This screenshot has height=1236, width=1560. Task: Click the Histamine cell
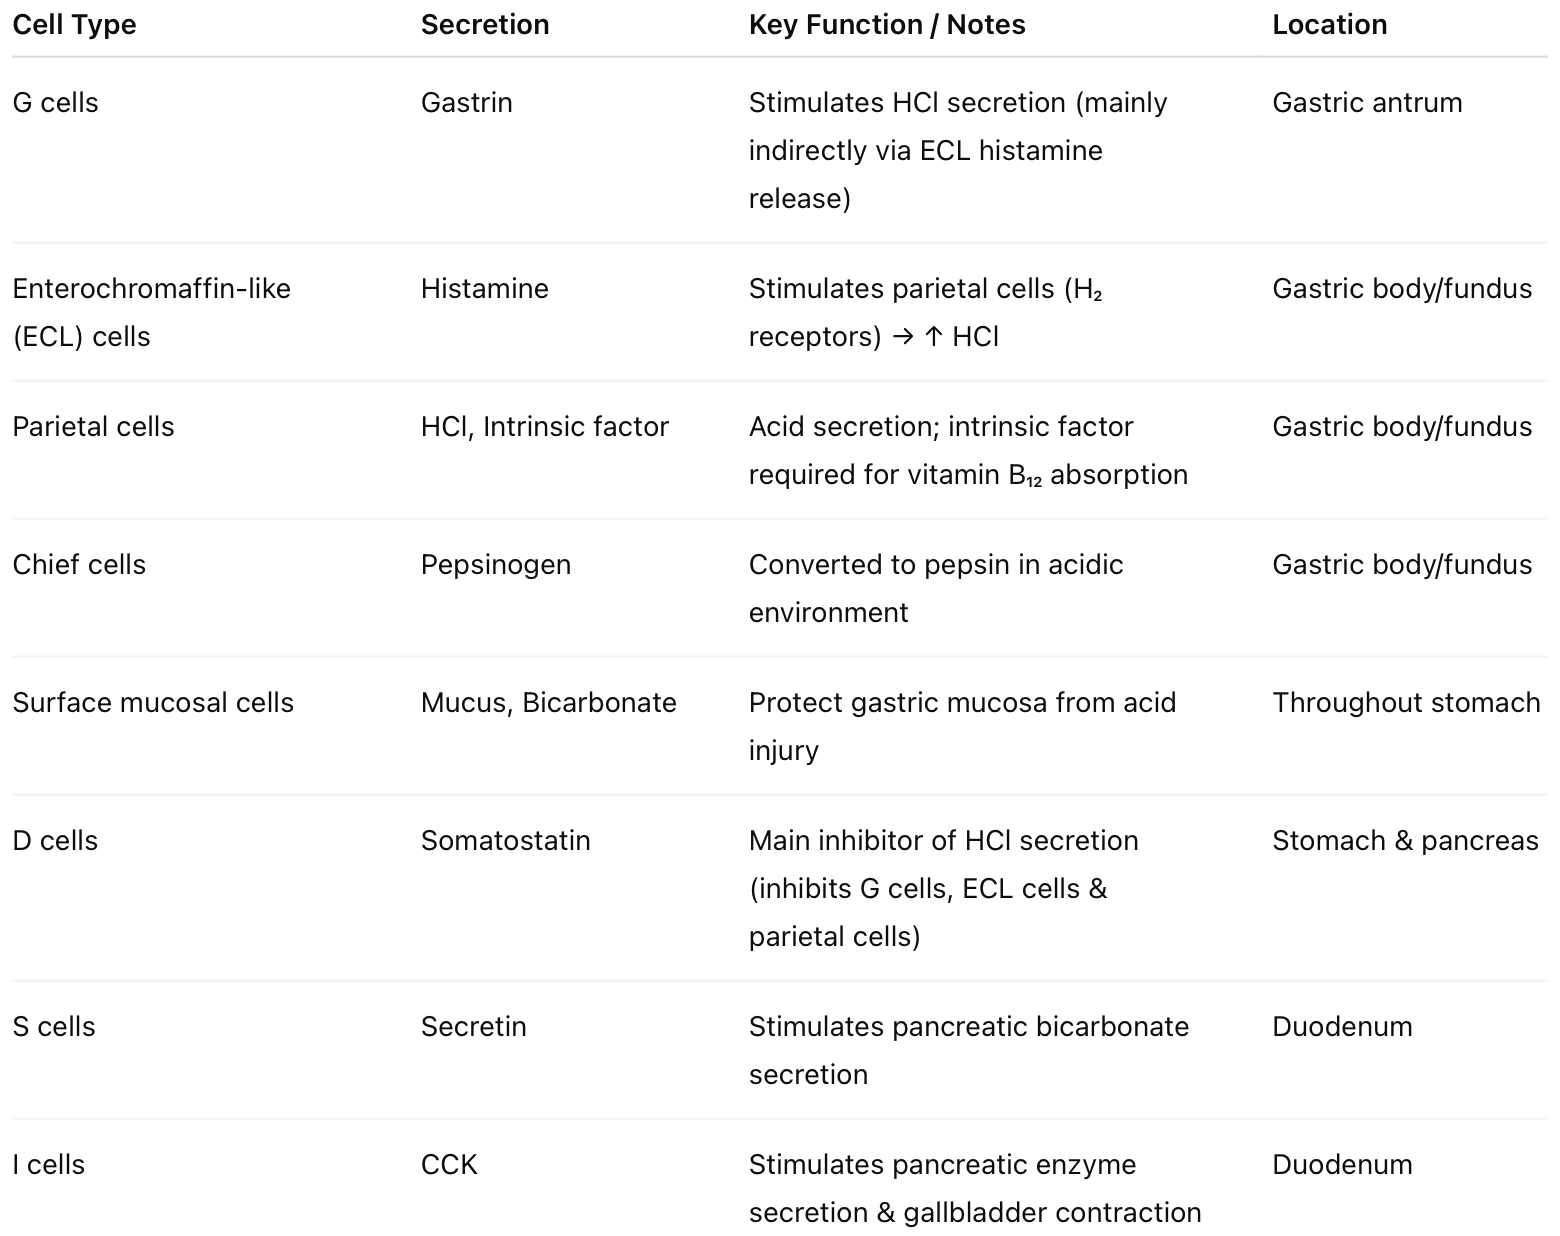coord(485,289)
